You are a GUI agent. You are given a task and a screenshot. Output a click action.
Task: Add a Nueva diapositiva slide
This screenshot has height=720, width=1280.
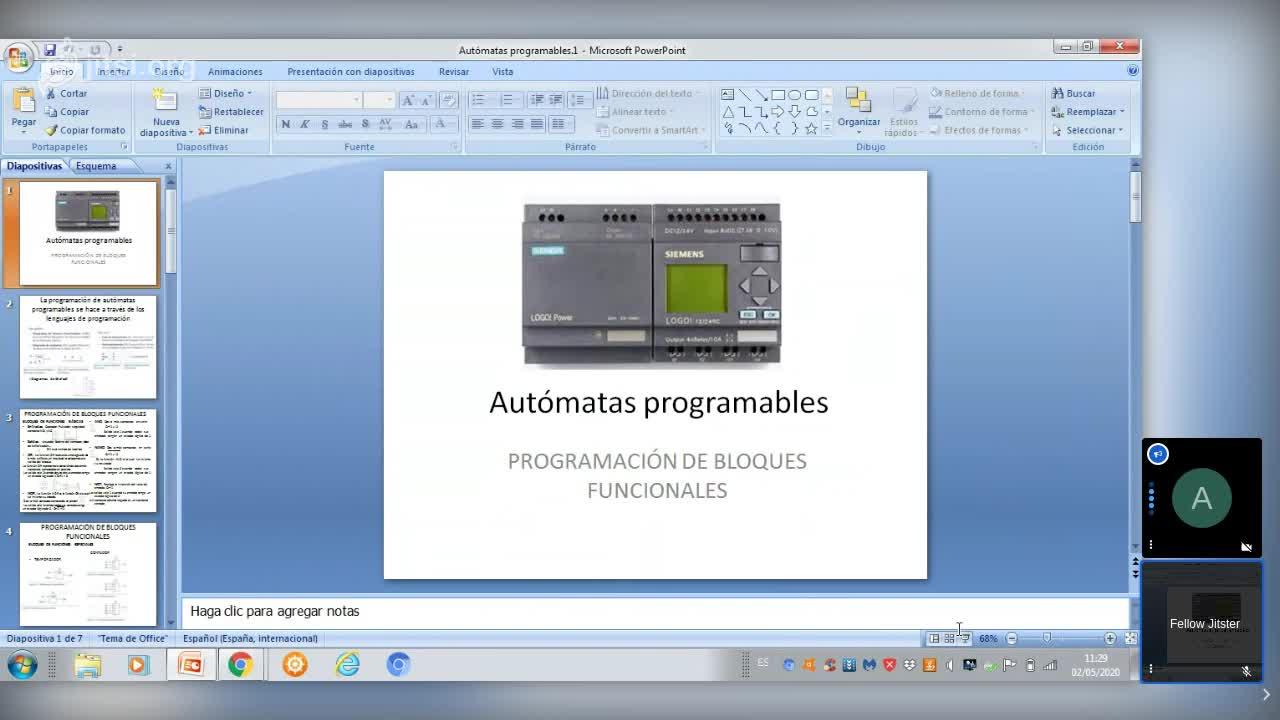coord(166,111)
